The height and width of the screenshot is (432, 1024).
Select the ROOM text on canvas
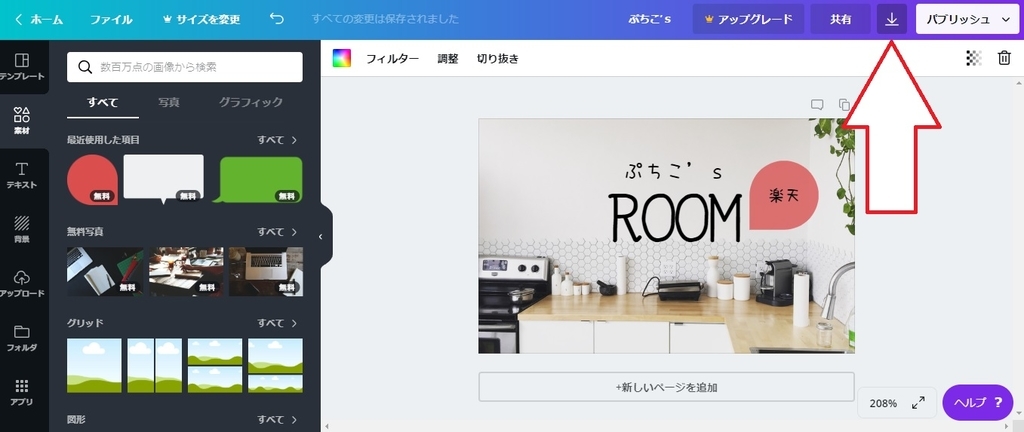(x=675, y=217)
